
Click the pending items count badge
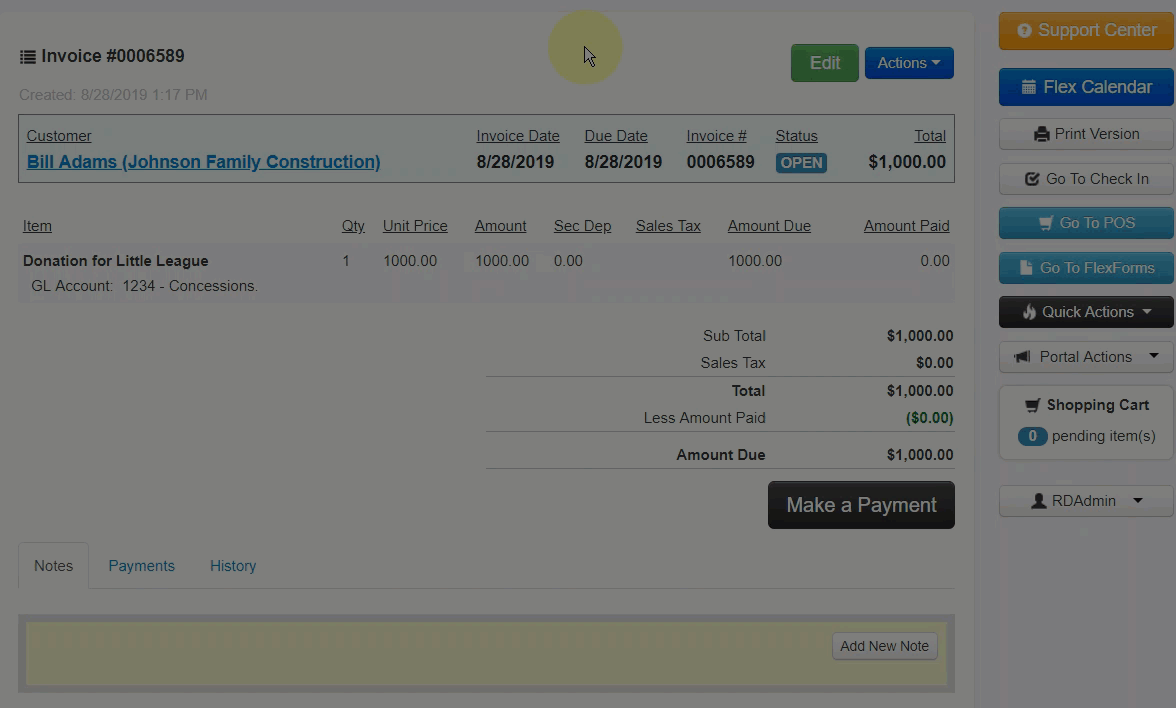coord(1032,436)
